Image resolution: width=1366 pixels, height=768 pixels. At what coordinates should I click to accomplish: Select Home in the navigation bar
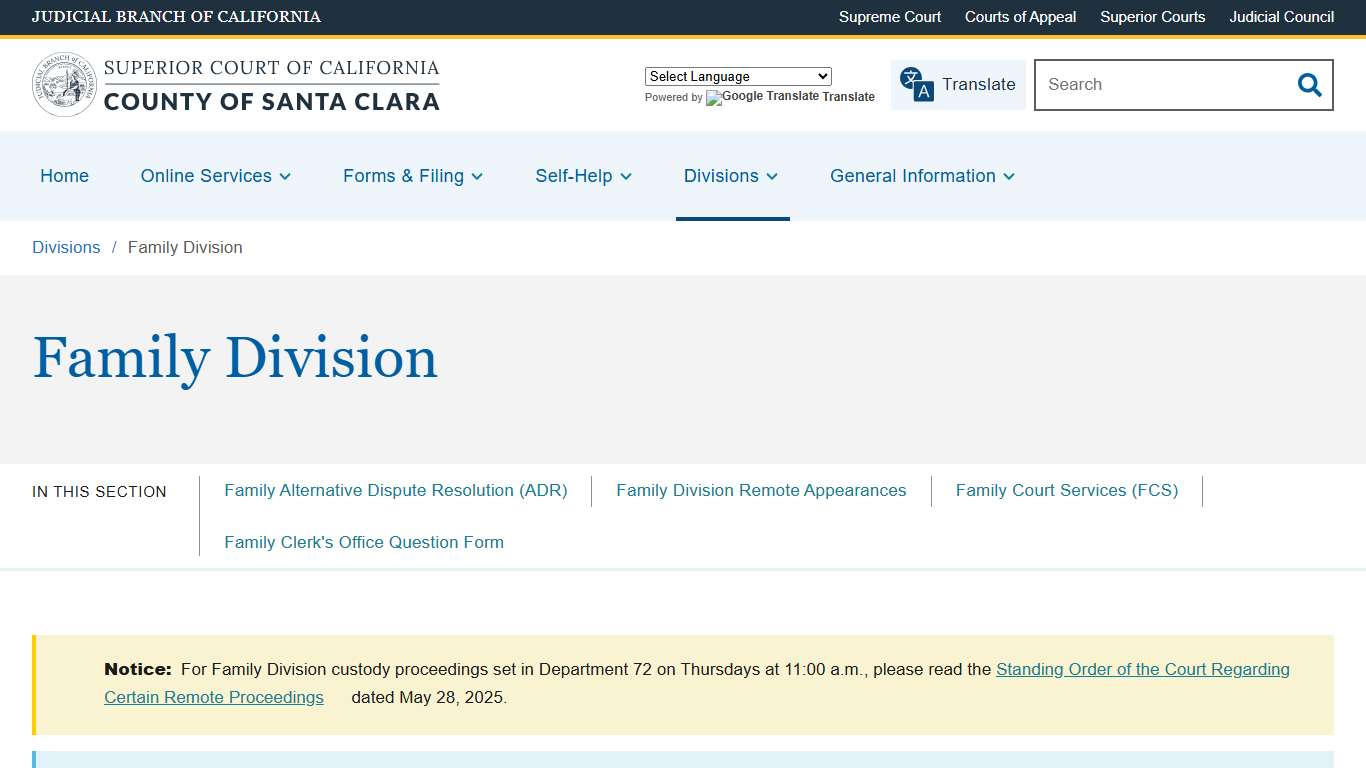(64, 176)
